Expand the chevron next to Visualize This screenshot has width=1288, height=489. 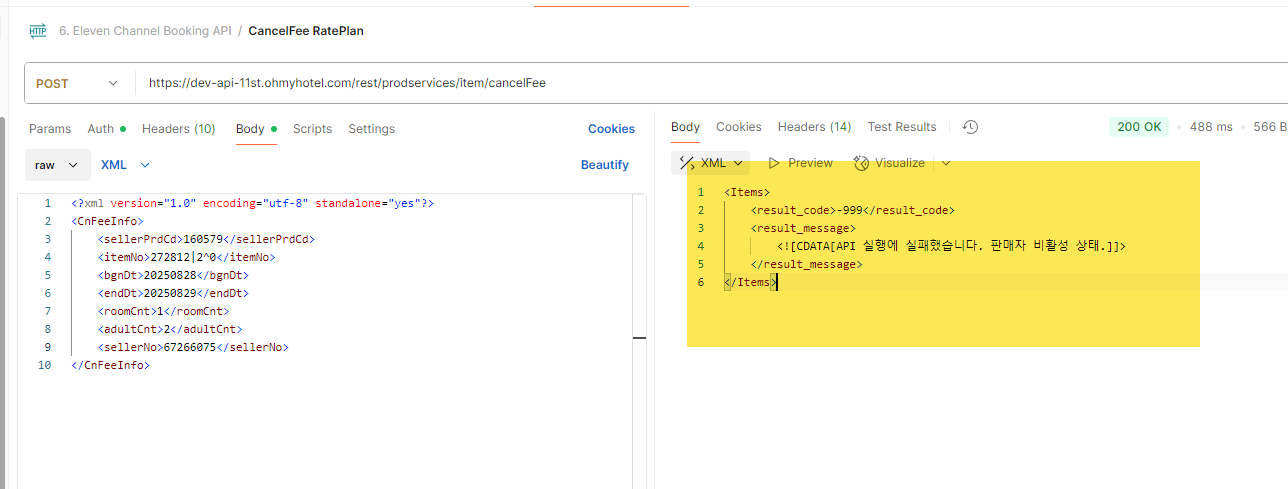[946, 163]
